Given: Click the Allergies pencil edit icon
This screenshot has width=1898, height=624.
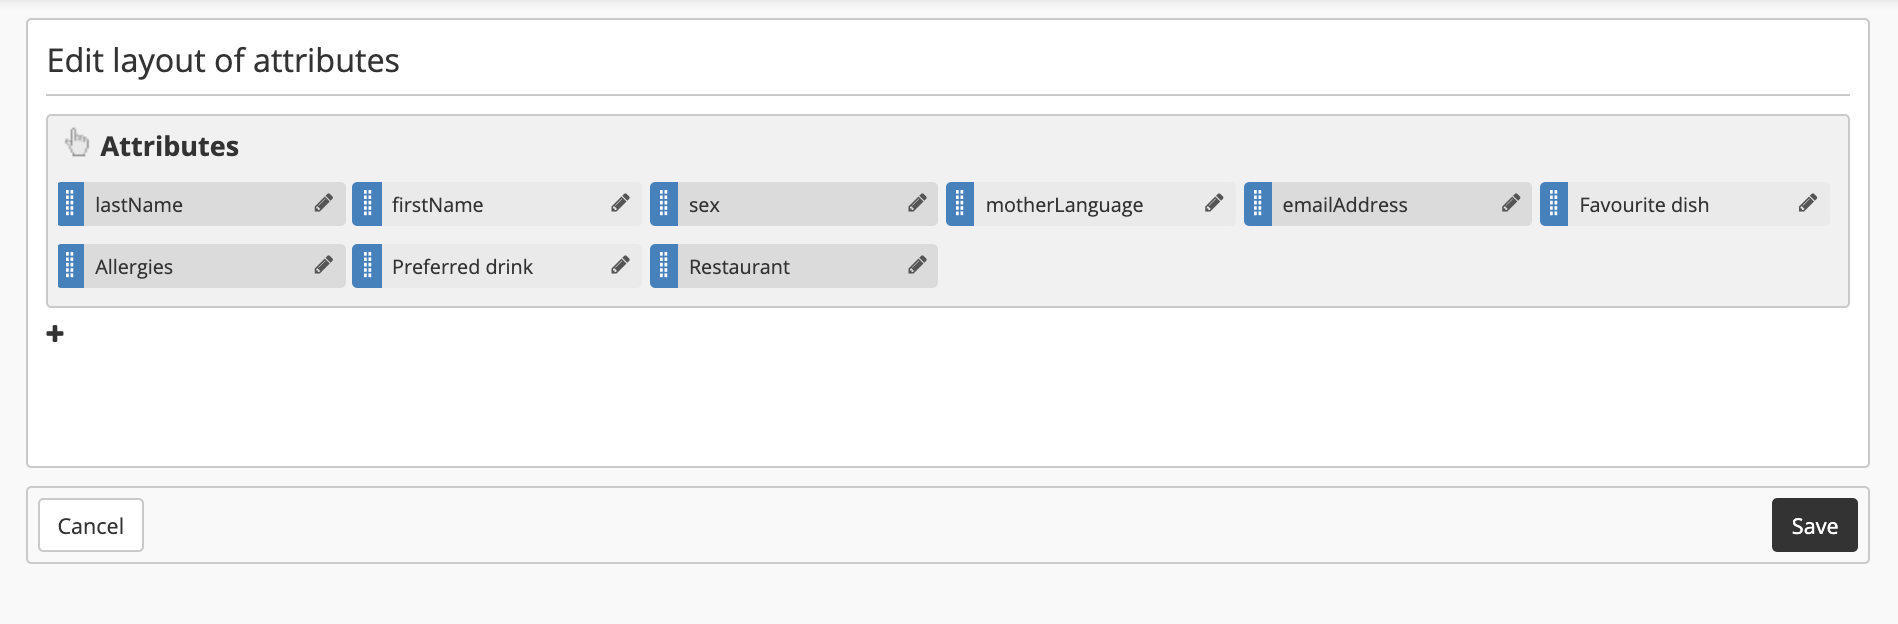Looking at the screenshot, I should pos(323,266).
